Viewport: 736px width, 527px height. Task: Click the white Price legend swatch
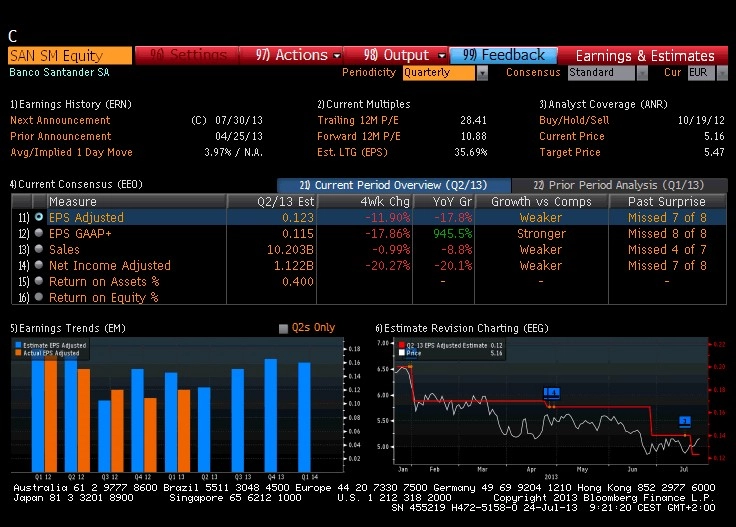402,352
